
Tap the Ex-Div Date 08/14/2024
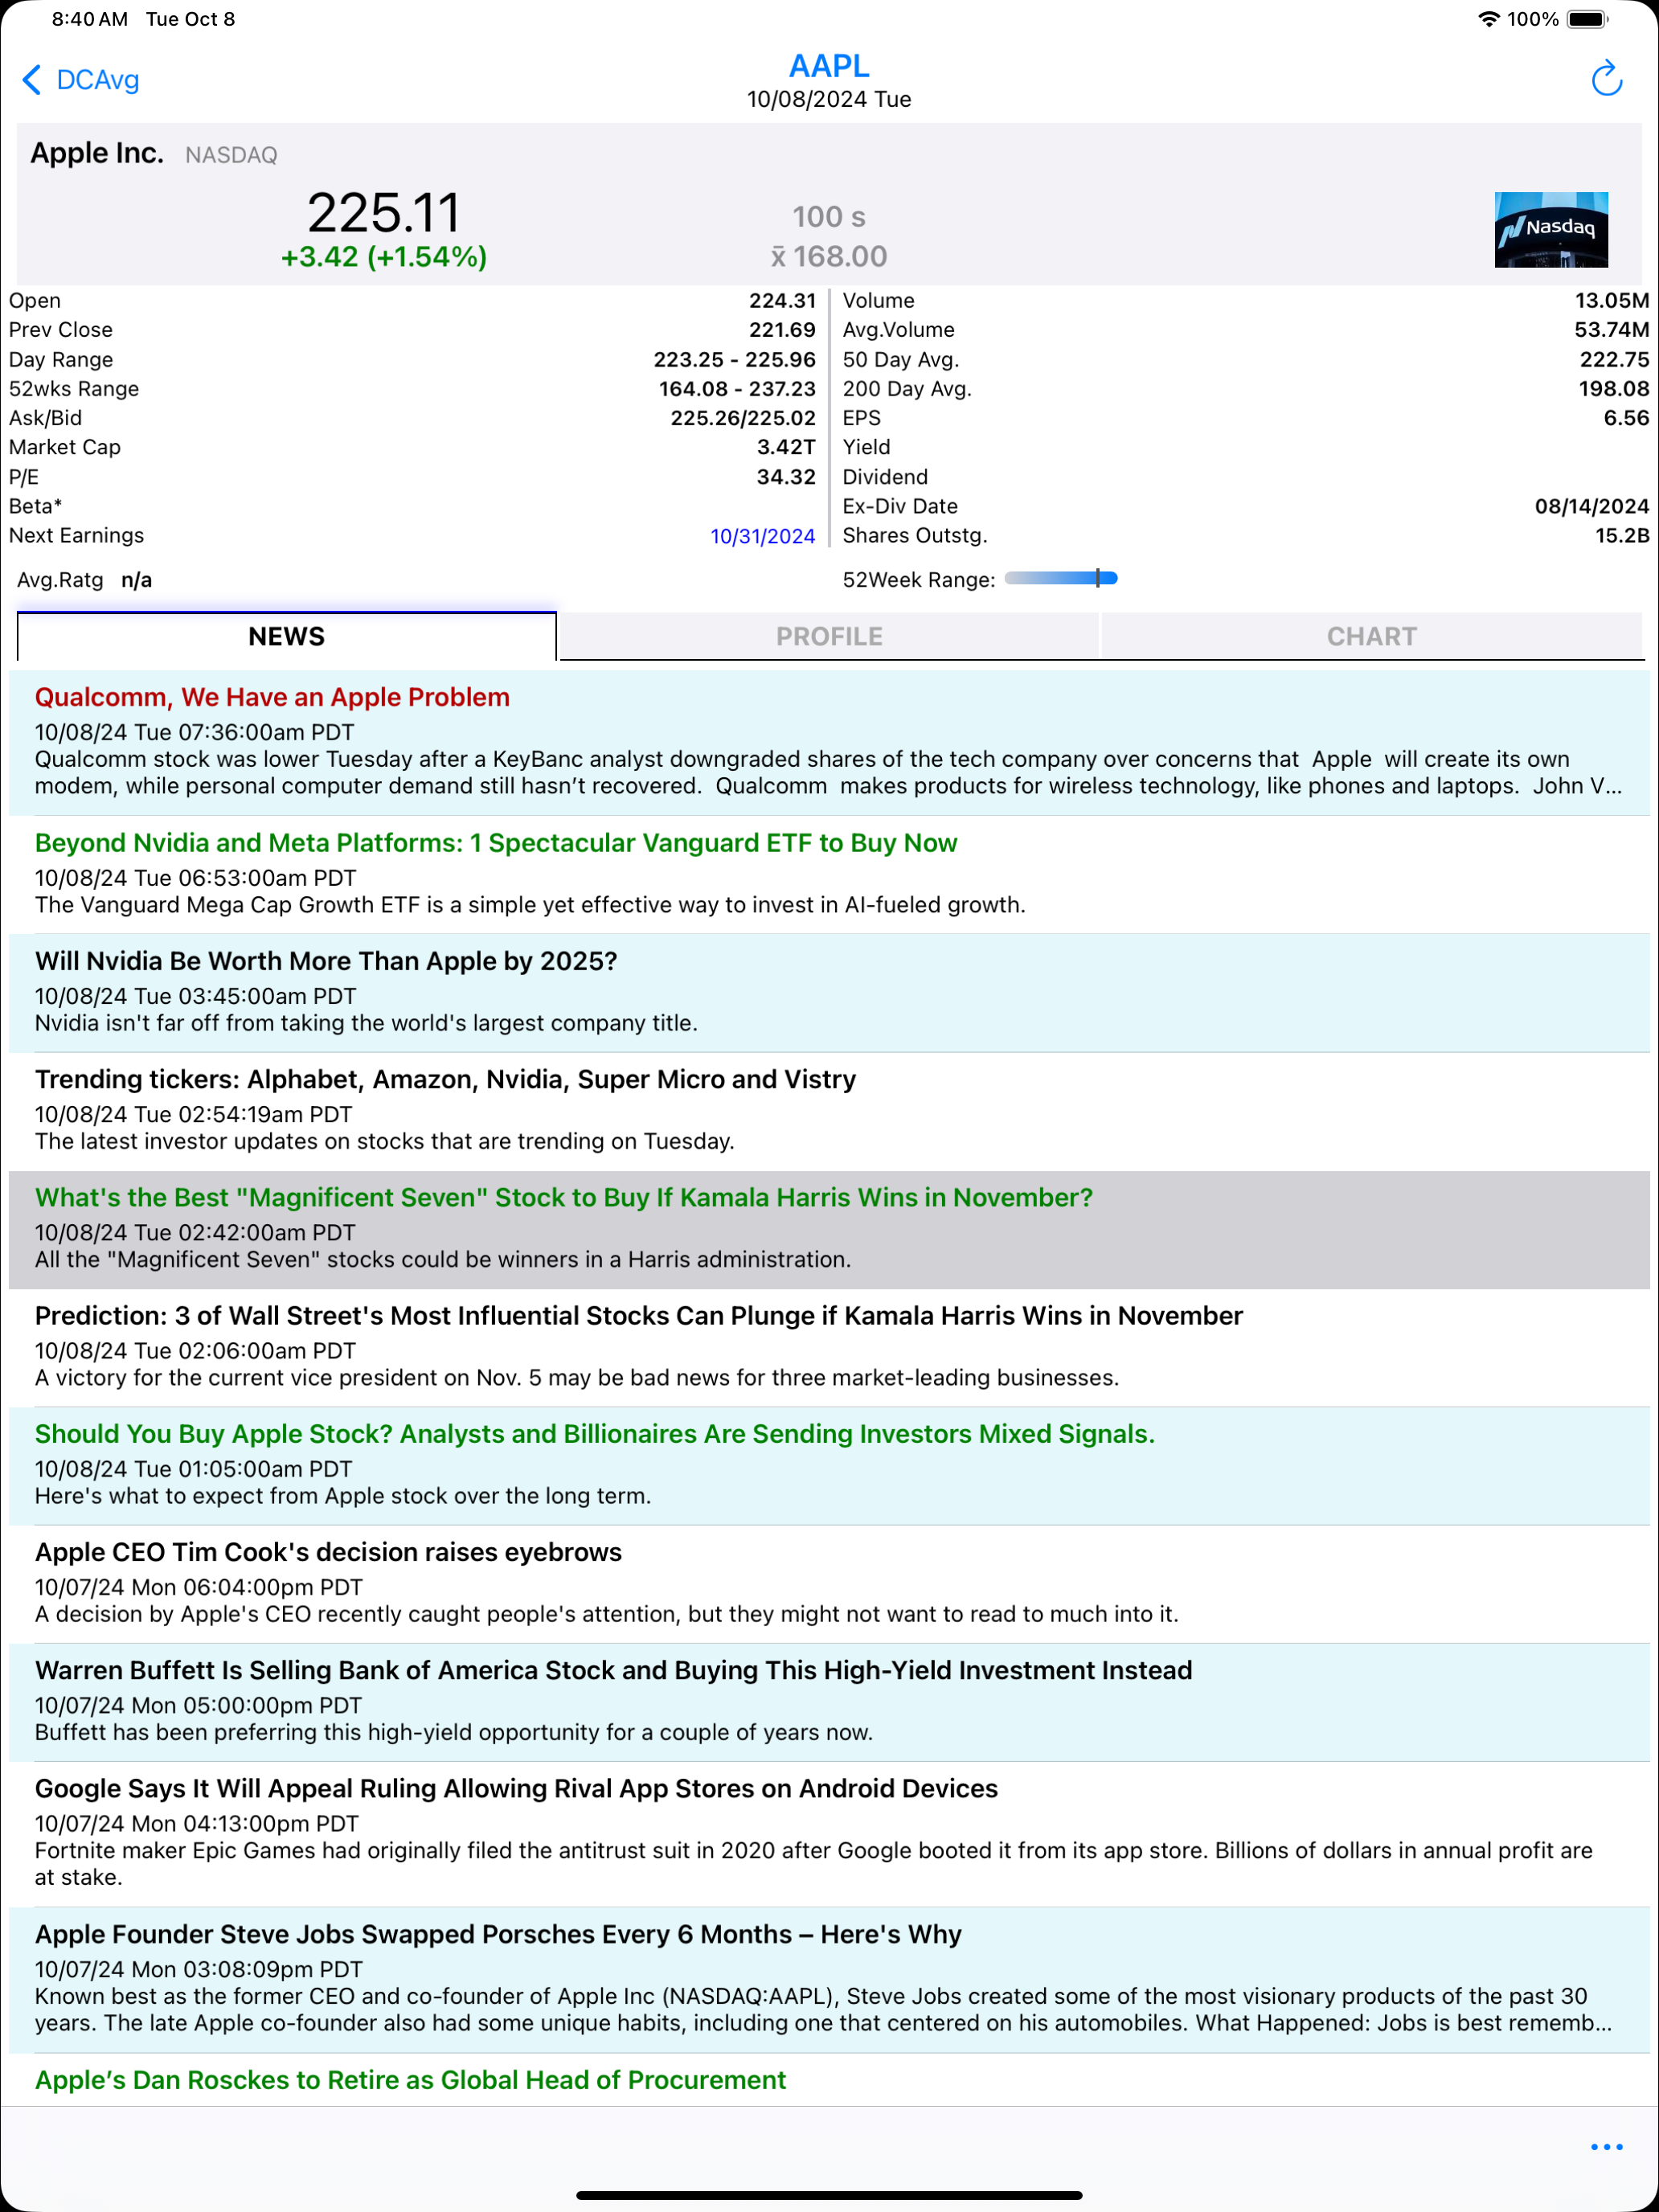tap(1592, 506)
